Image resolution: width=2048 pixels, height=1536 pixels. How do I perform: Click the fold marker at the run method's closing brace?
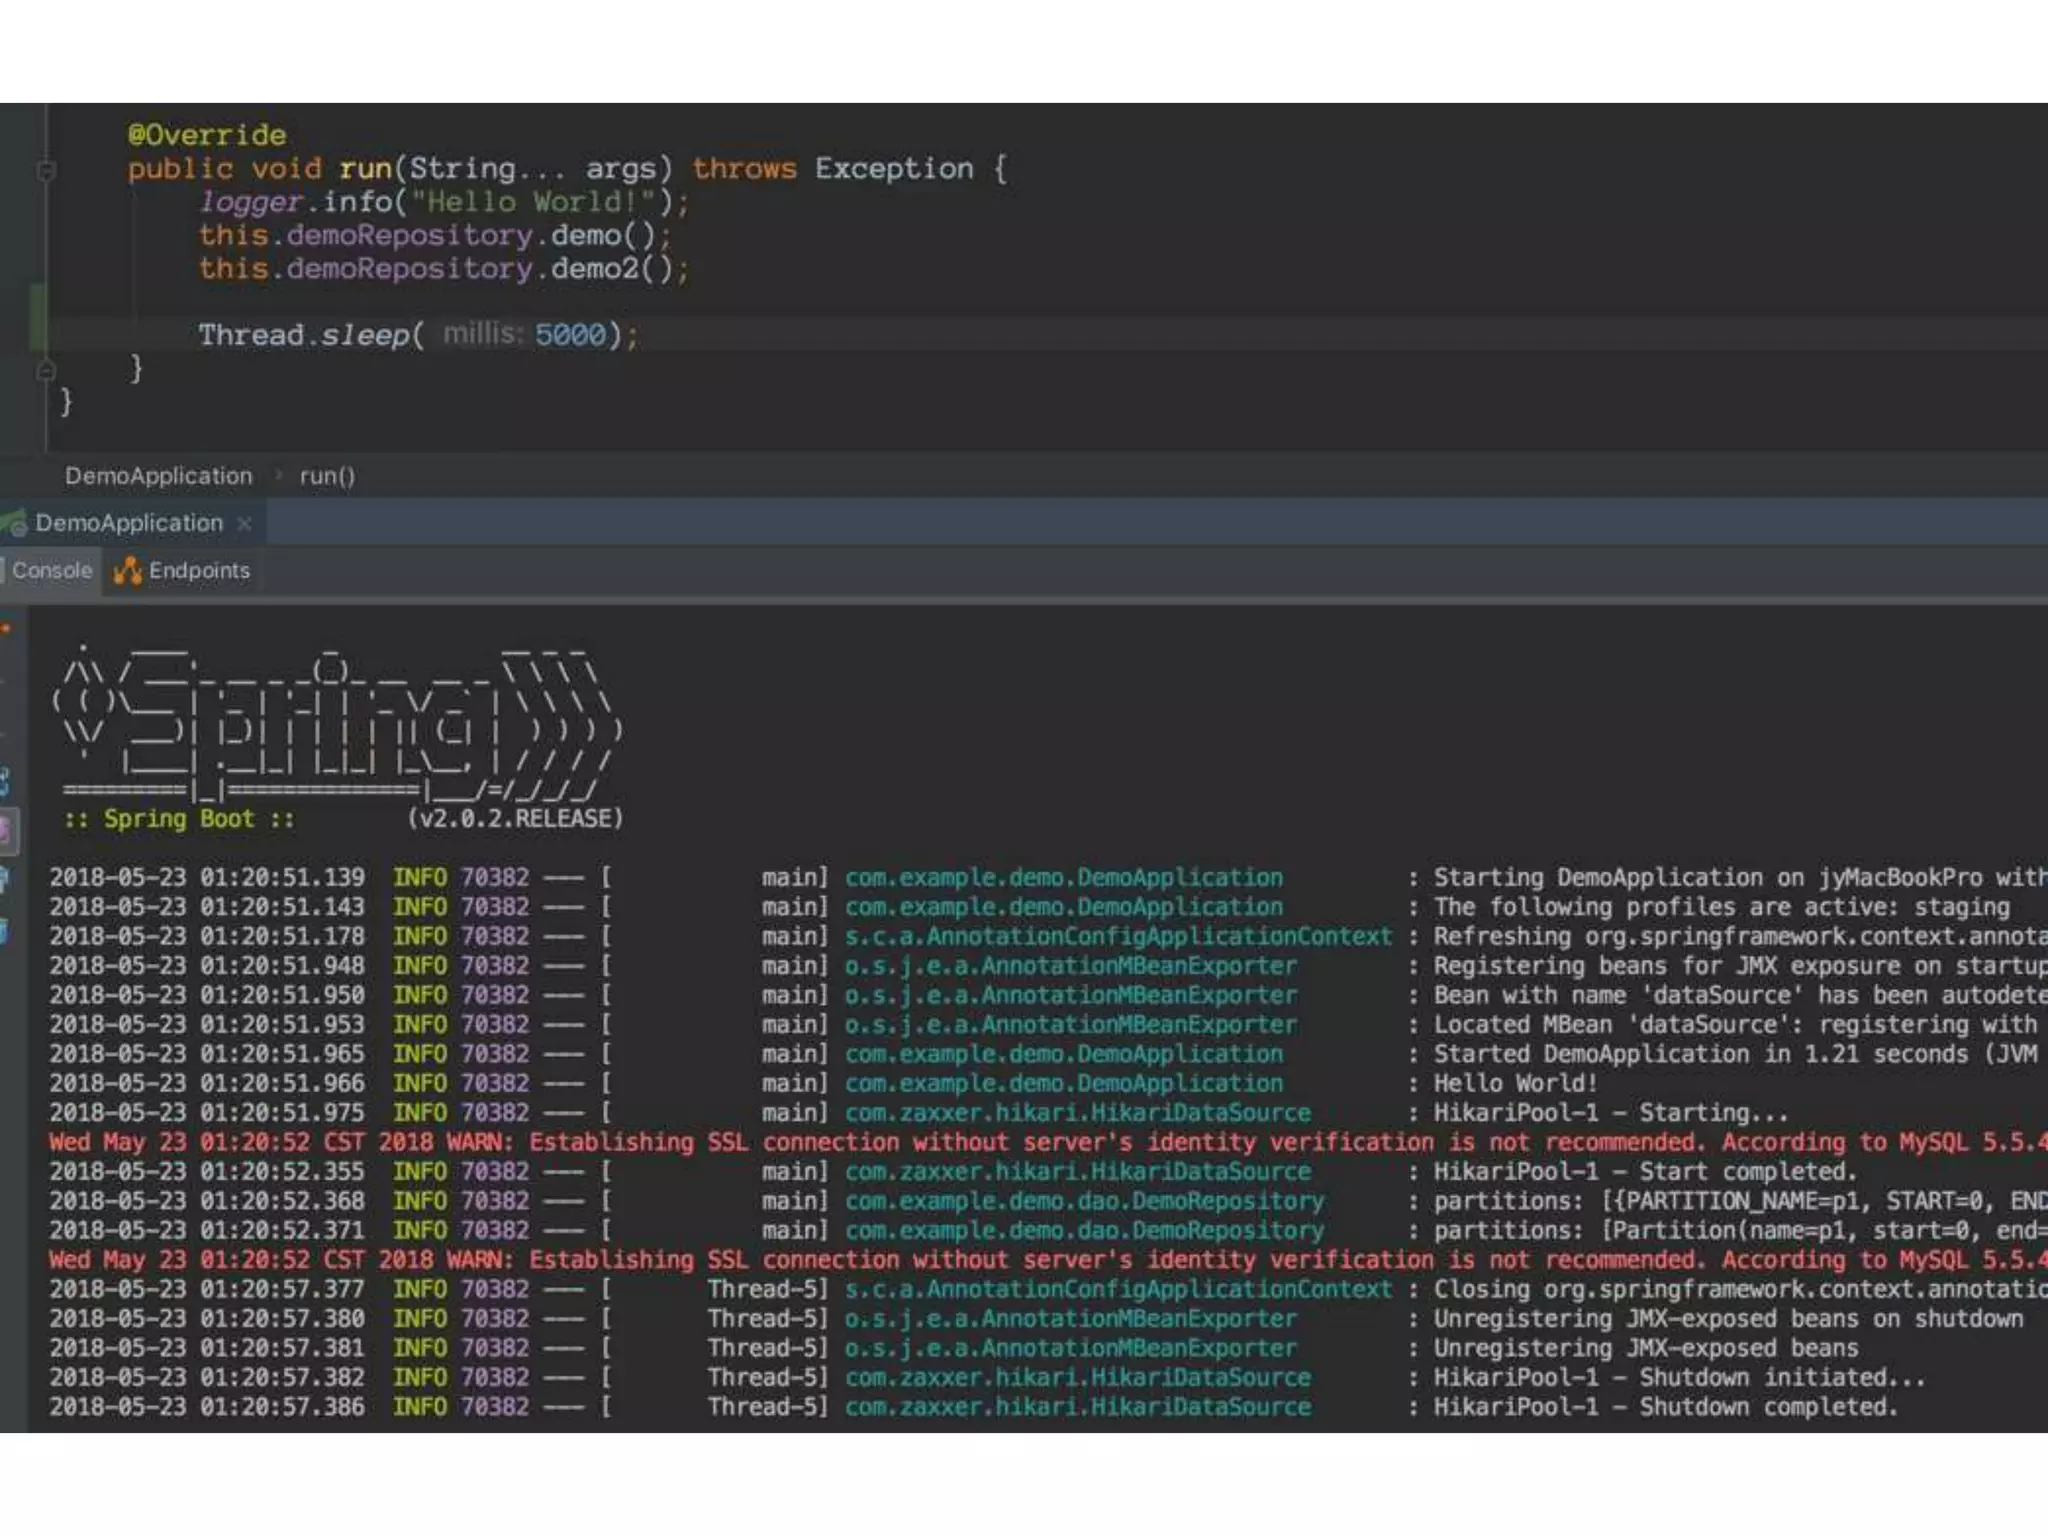tap(45, 371)
